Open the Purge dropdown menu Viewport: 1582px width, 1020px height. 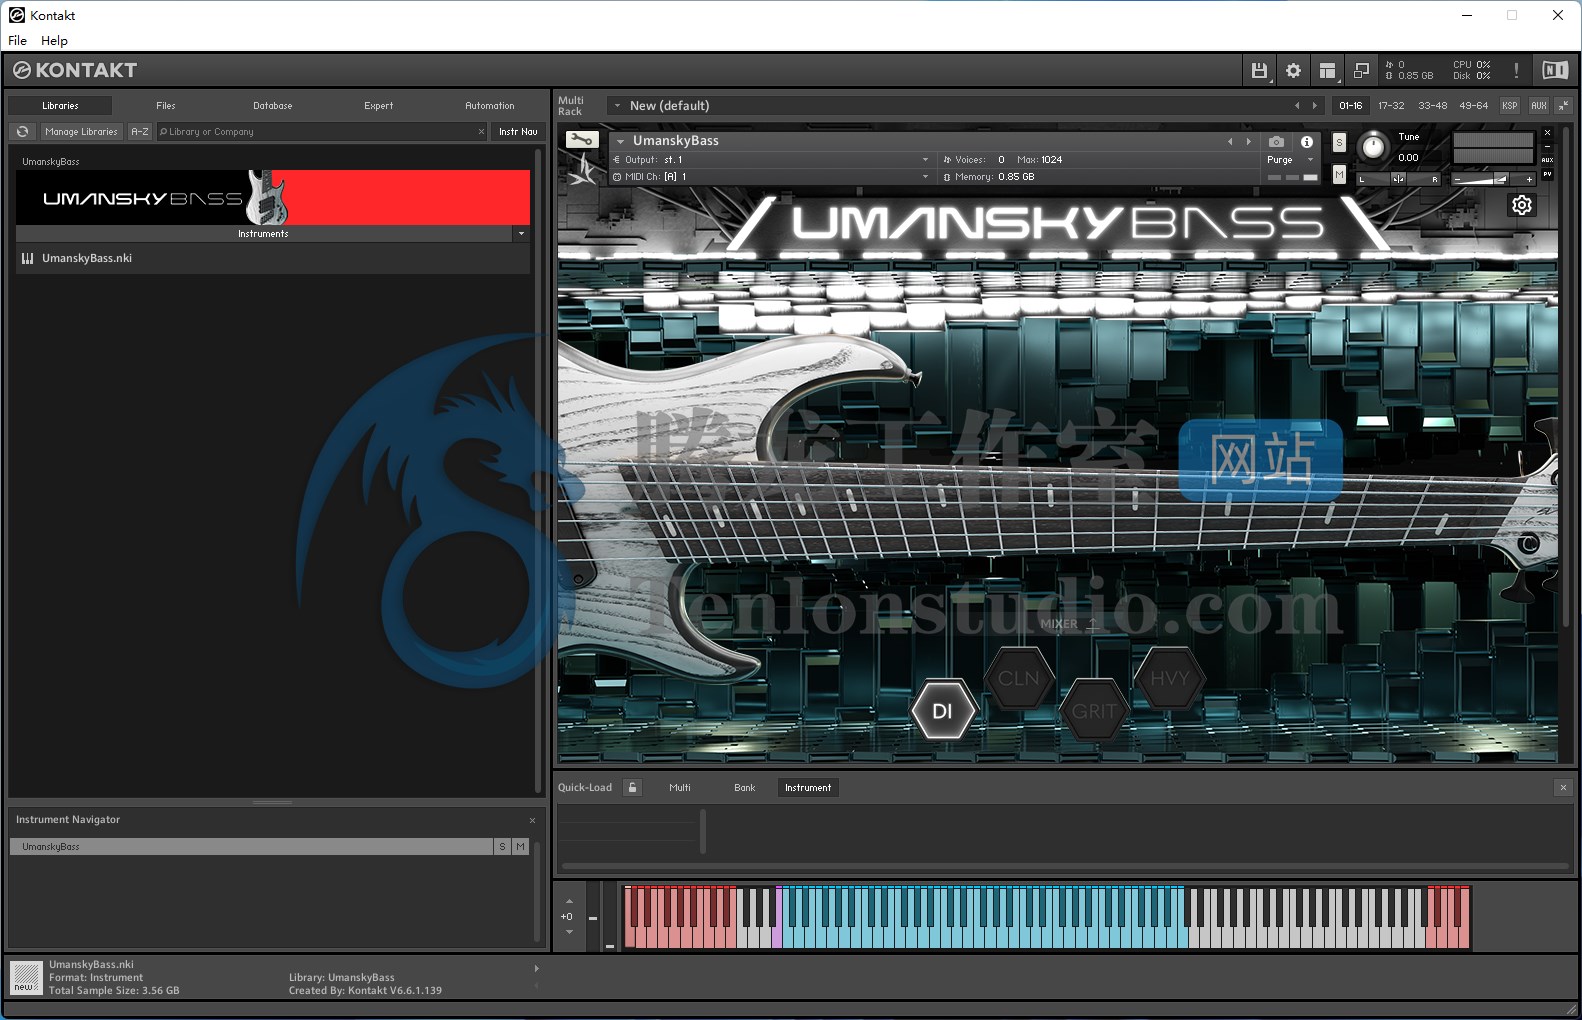point(1289,160)
